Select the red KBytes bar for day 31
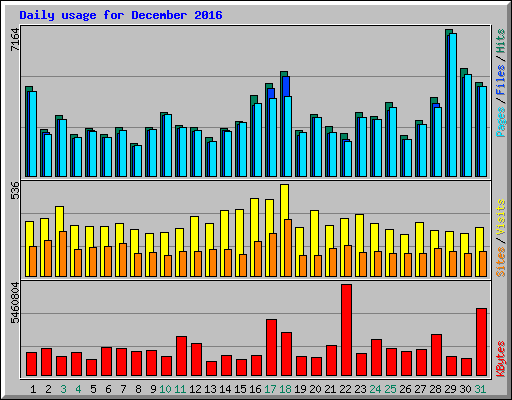This screenshot has width=512, height=400. [481, 342]
